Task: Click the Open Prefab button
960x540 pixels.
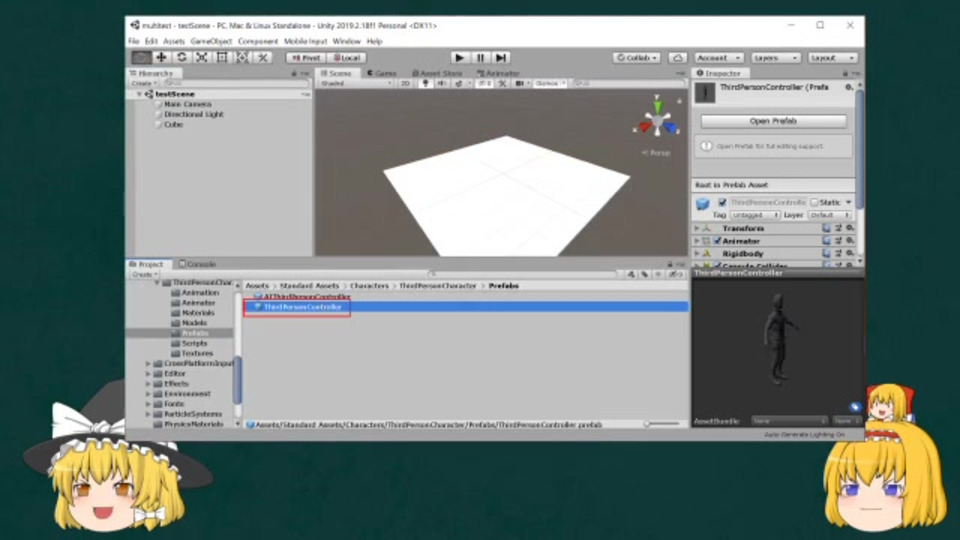Action: (x=773, y=121)
